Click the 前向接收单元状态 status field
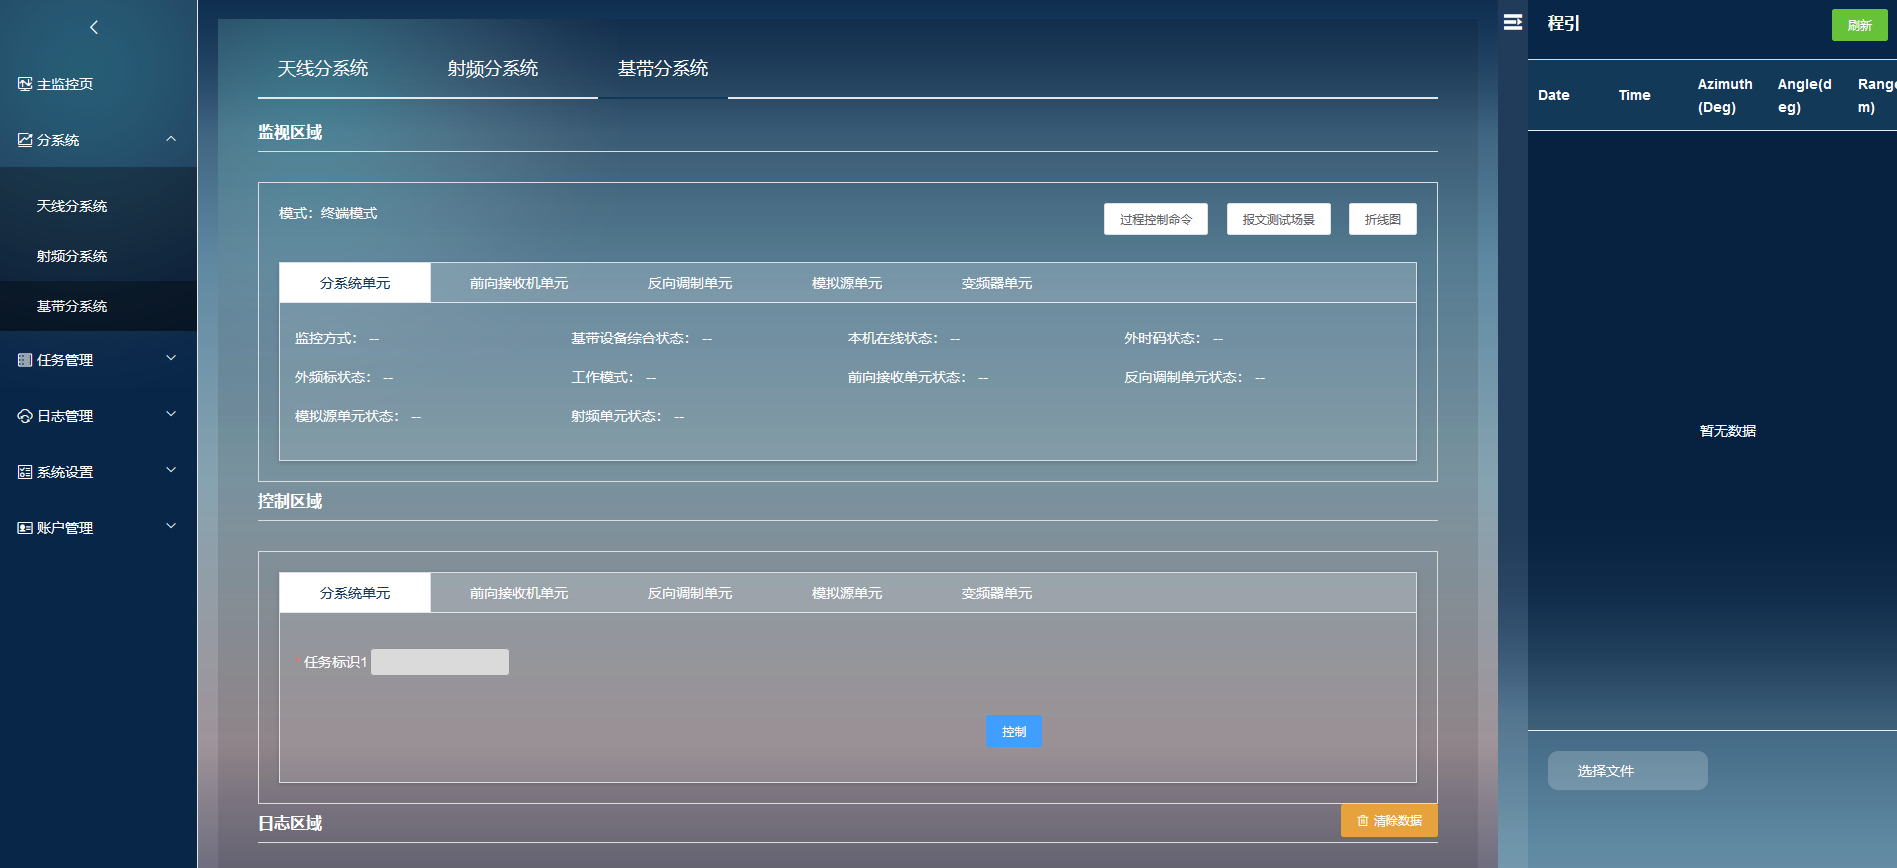This screenshot has height=868, width=1897. click(x=918, y=377)
